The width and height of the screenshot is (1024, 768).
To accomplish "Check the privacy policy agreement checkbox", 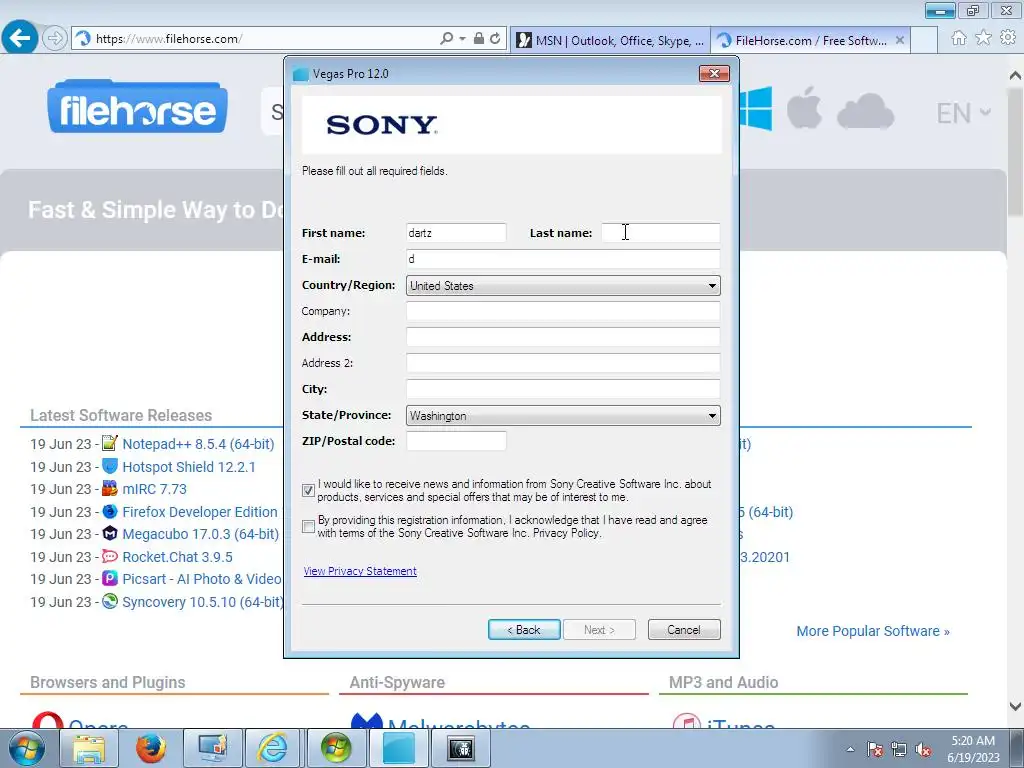I will click(309, 526).
